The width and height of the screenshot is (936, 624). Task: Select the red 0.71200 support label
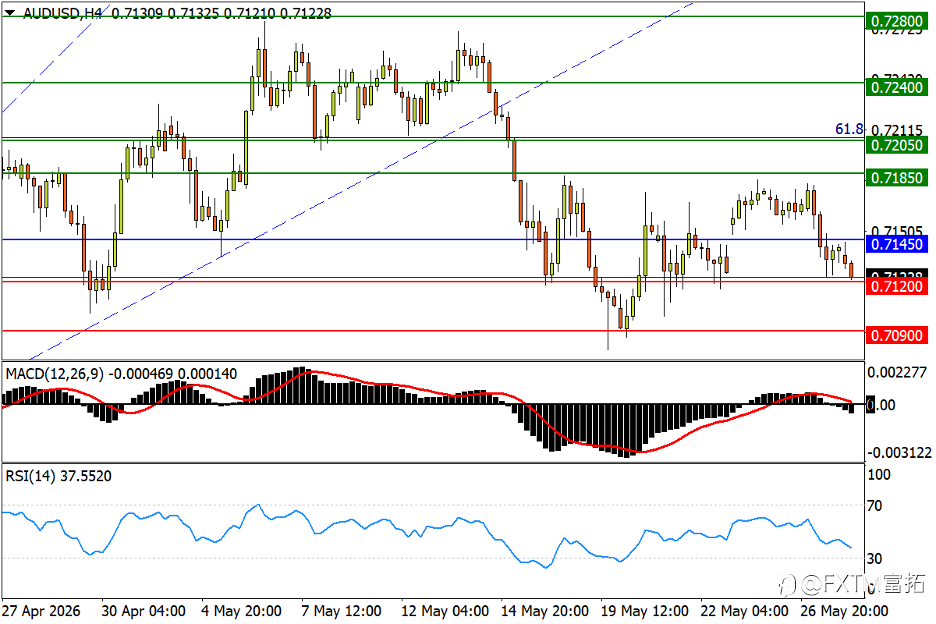tap(897, 287)
